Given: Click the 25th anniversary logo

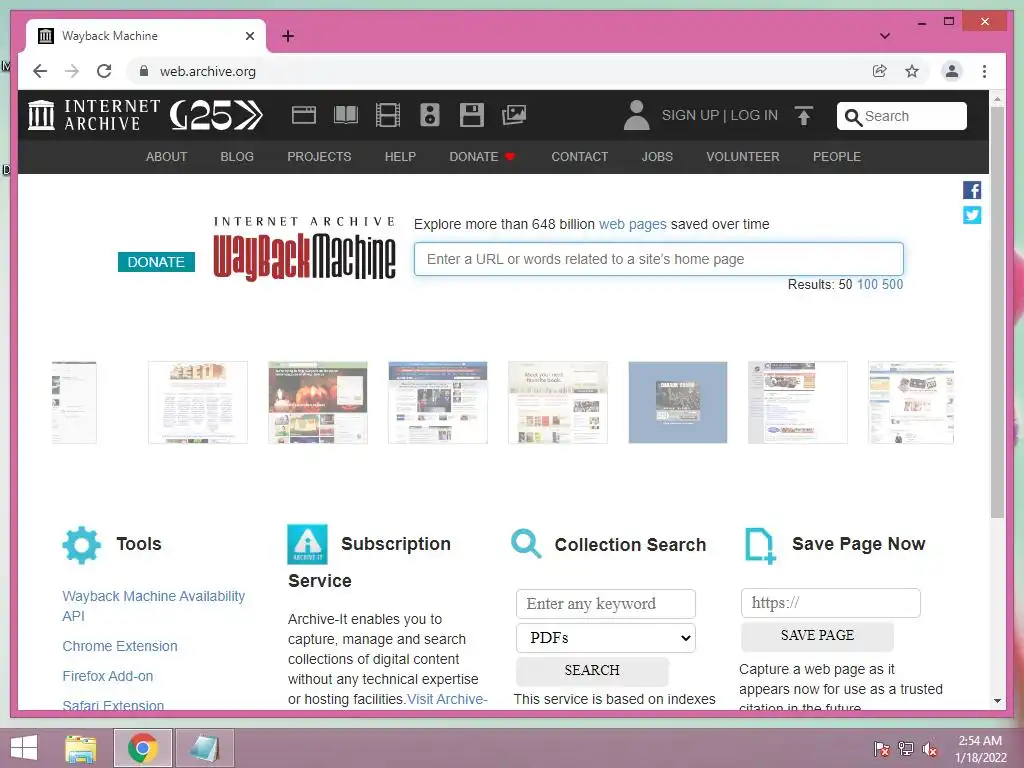Looking at the screenshot, I should click(x=216, y=116).
